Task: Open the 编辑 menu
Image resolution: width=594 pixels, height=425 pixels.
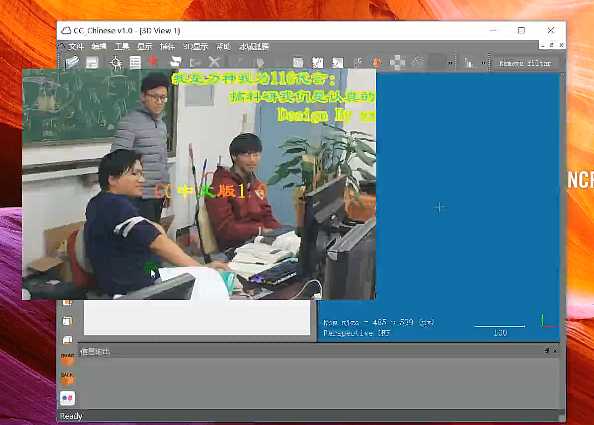Action: point(99,47)
